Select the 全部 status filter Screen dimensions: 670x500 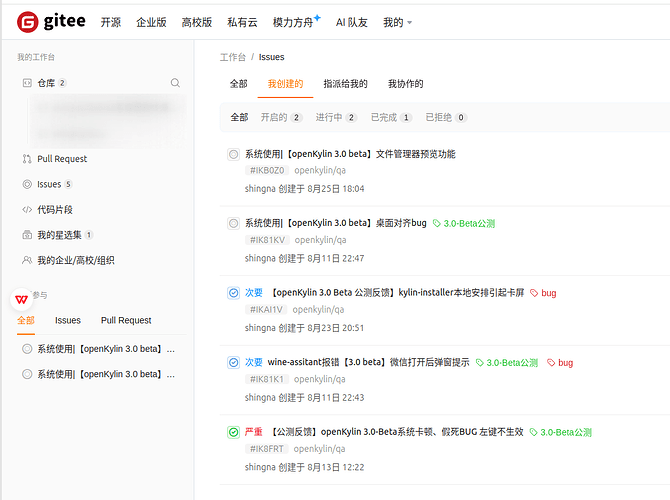[239, 117]
